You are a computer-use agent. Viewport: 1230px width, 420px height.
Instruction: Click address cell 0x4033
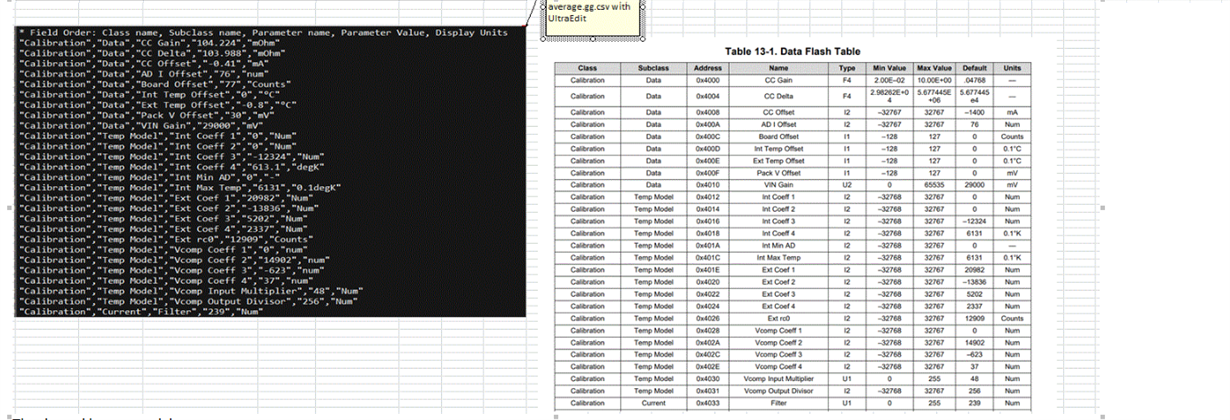click(x=707, y=403)
